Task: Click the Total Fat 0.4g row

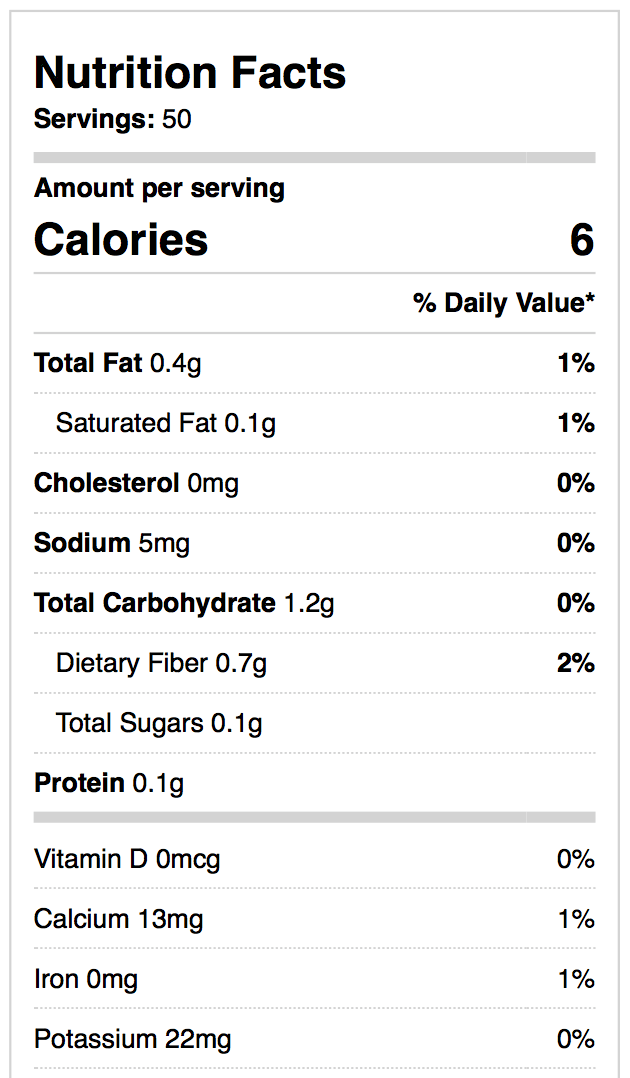Action: click(117, 363)
